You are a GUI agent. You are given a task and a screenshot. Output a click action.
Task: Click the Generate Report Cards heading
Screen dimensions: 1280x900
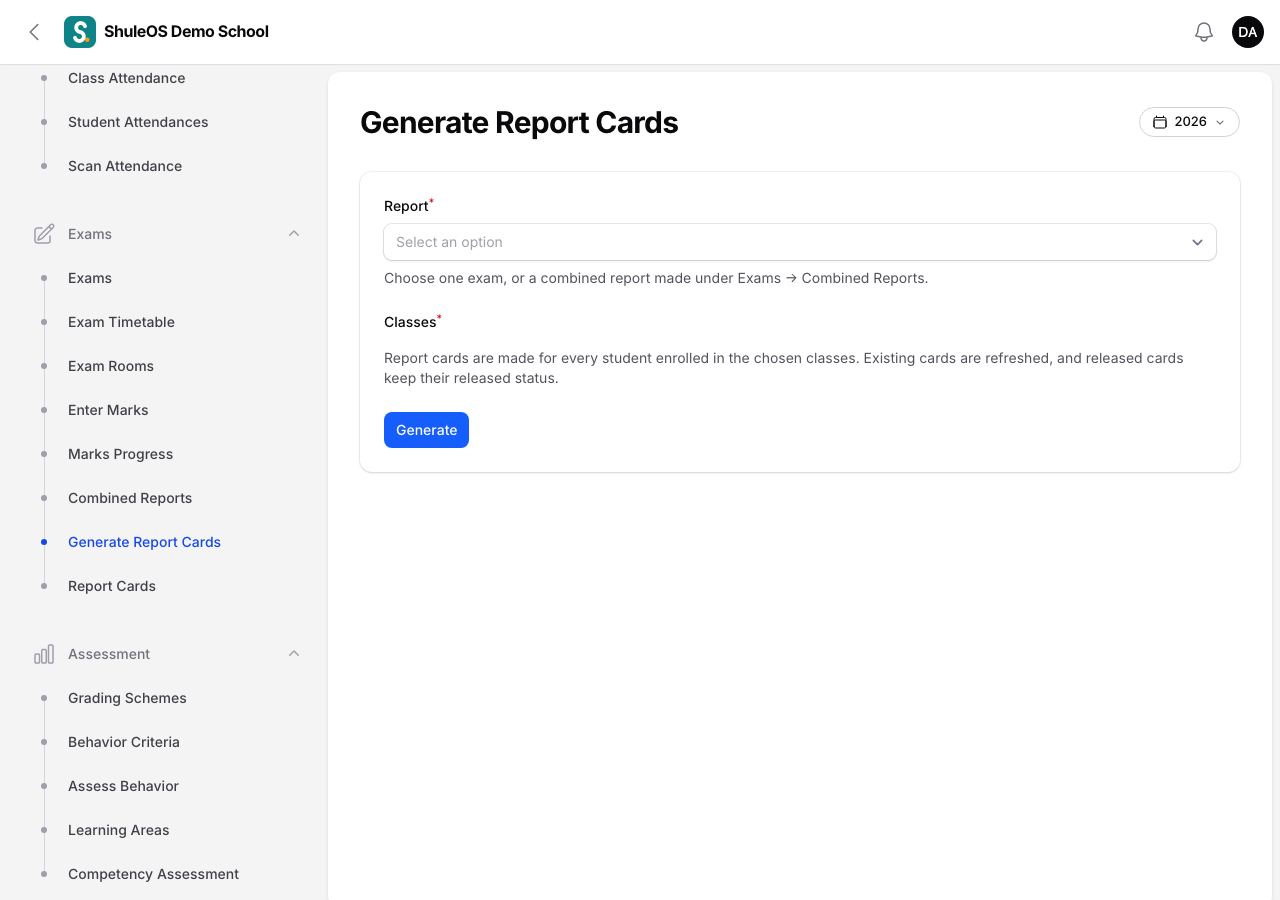pos(519,122)
